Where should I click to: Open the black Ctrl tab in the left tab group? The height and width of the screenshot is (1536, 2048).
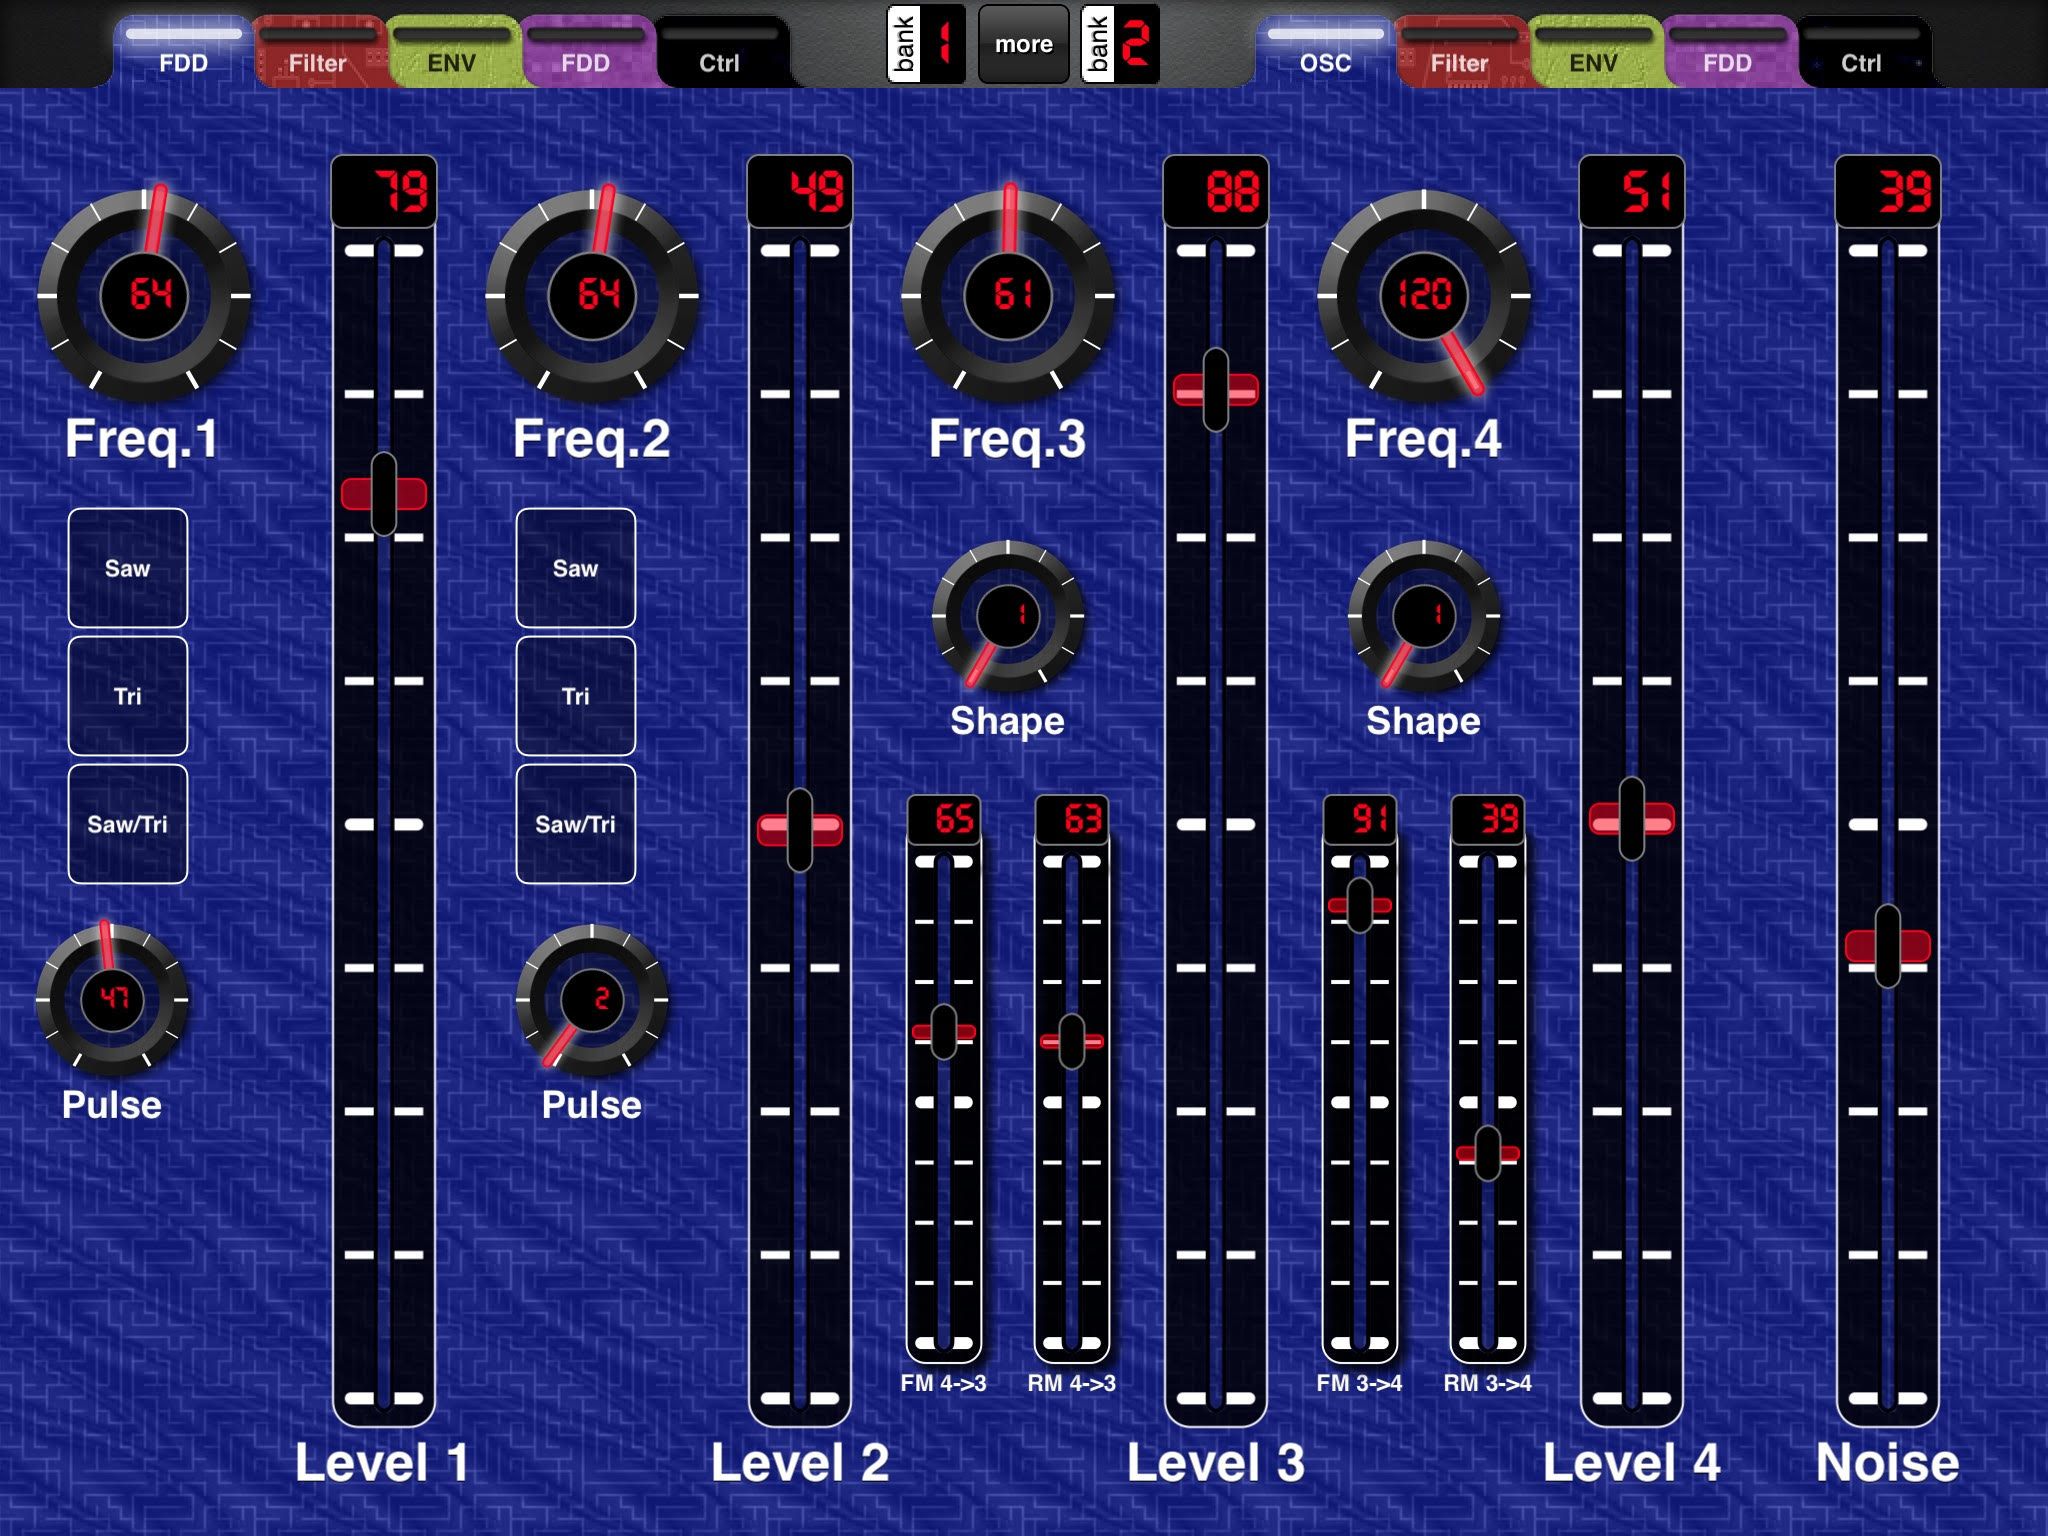(719, 52)
